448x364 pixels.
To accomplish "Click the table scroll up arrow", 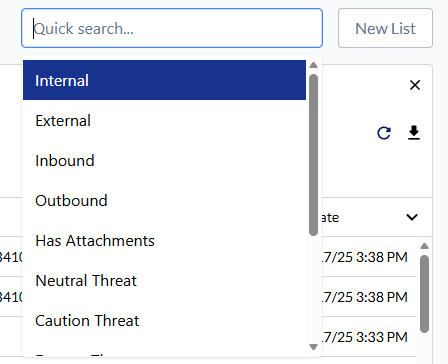I will click(x=424, y=246).
